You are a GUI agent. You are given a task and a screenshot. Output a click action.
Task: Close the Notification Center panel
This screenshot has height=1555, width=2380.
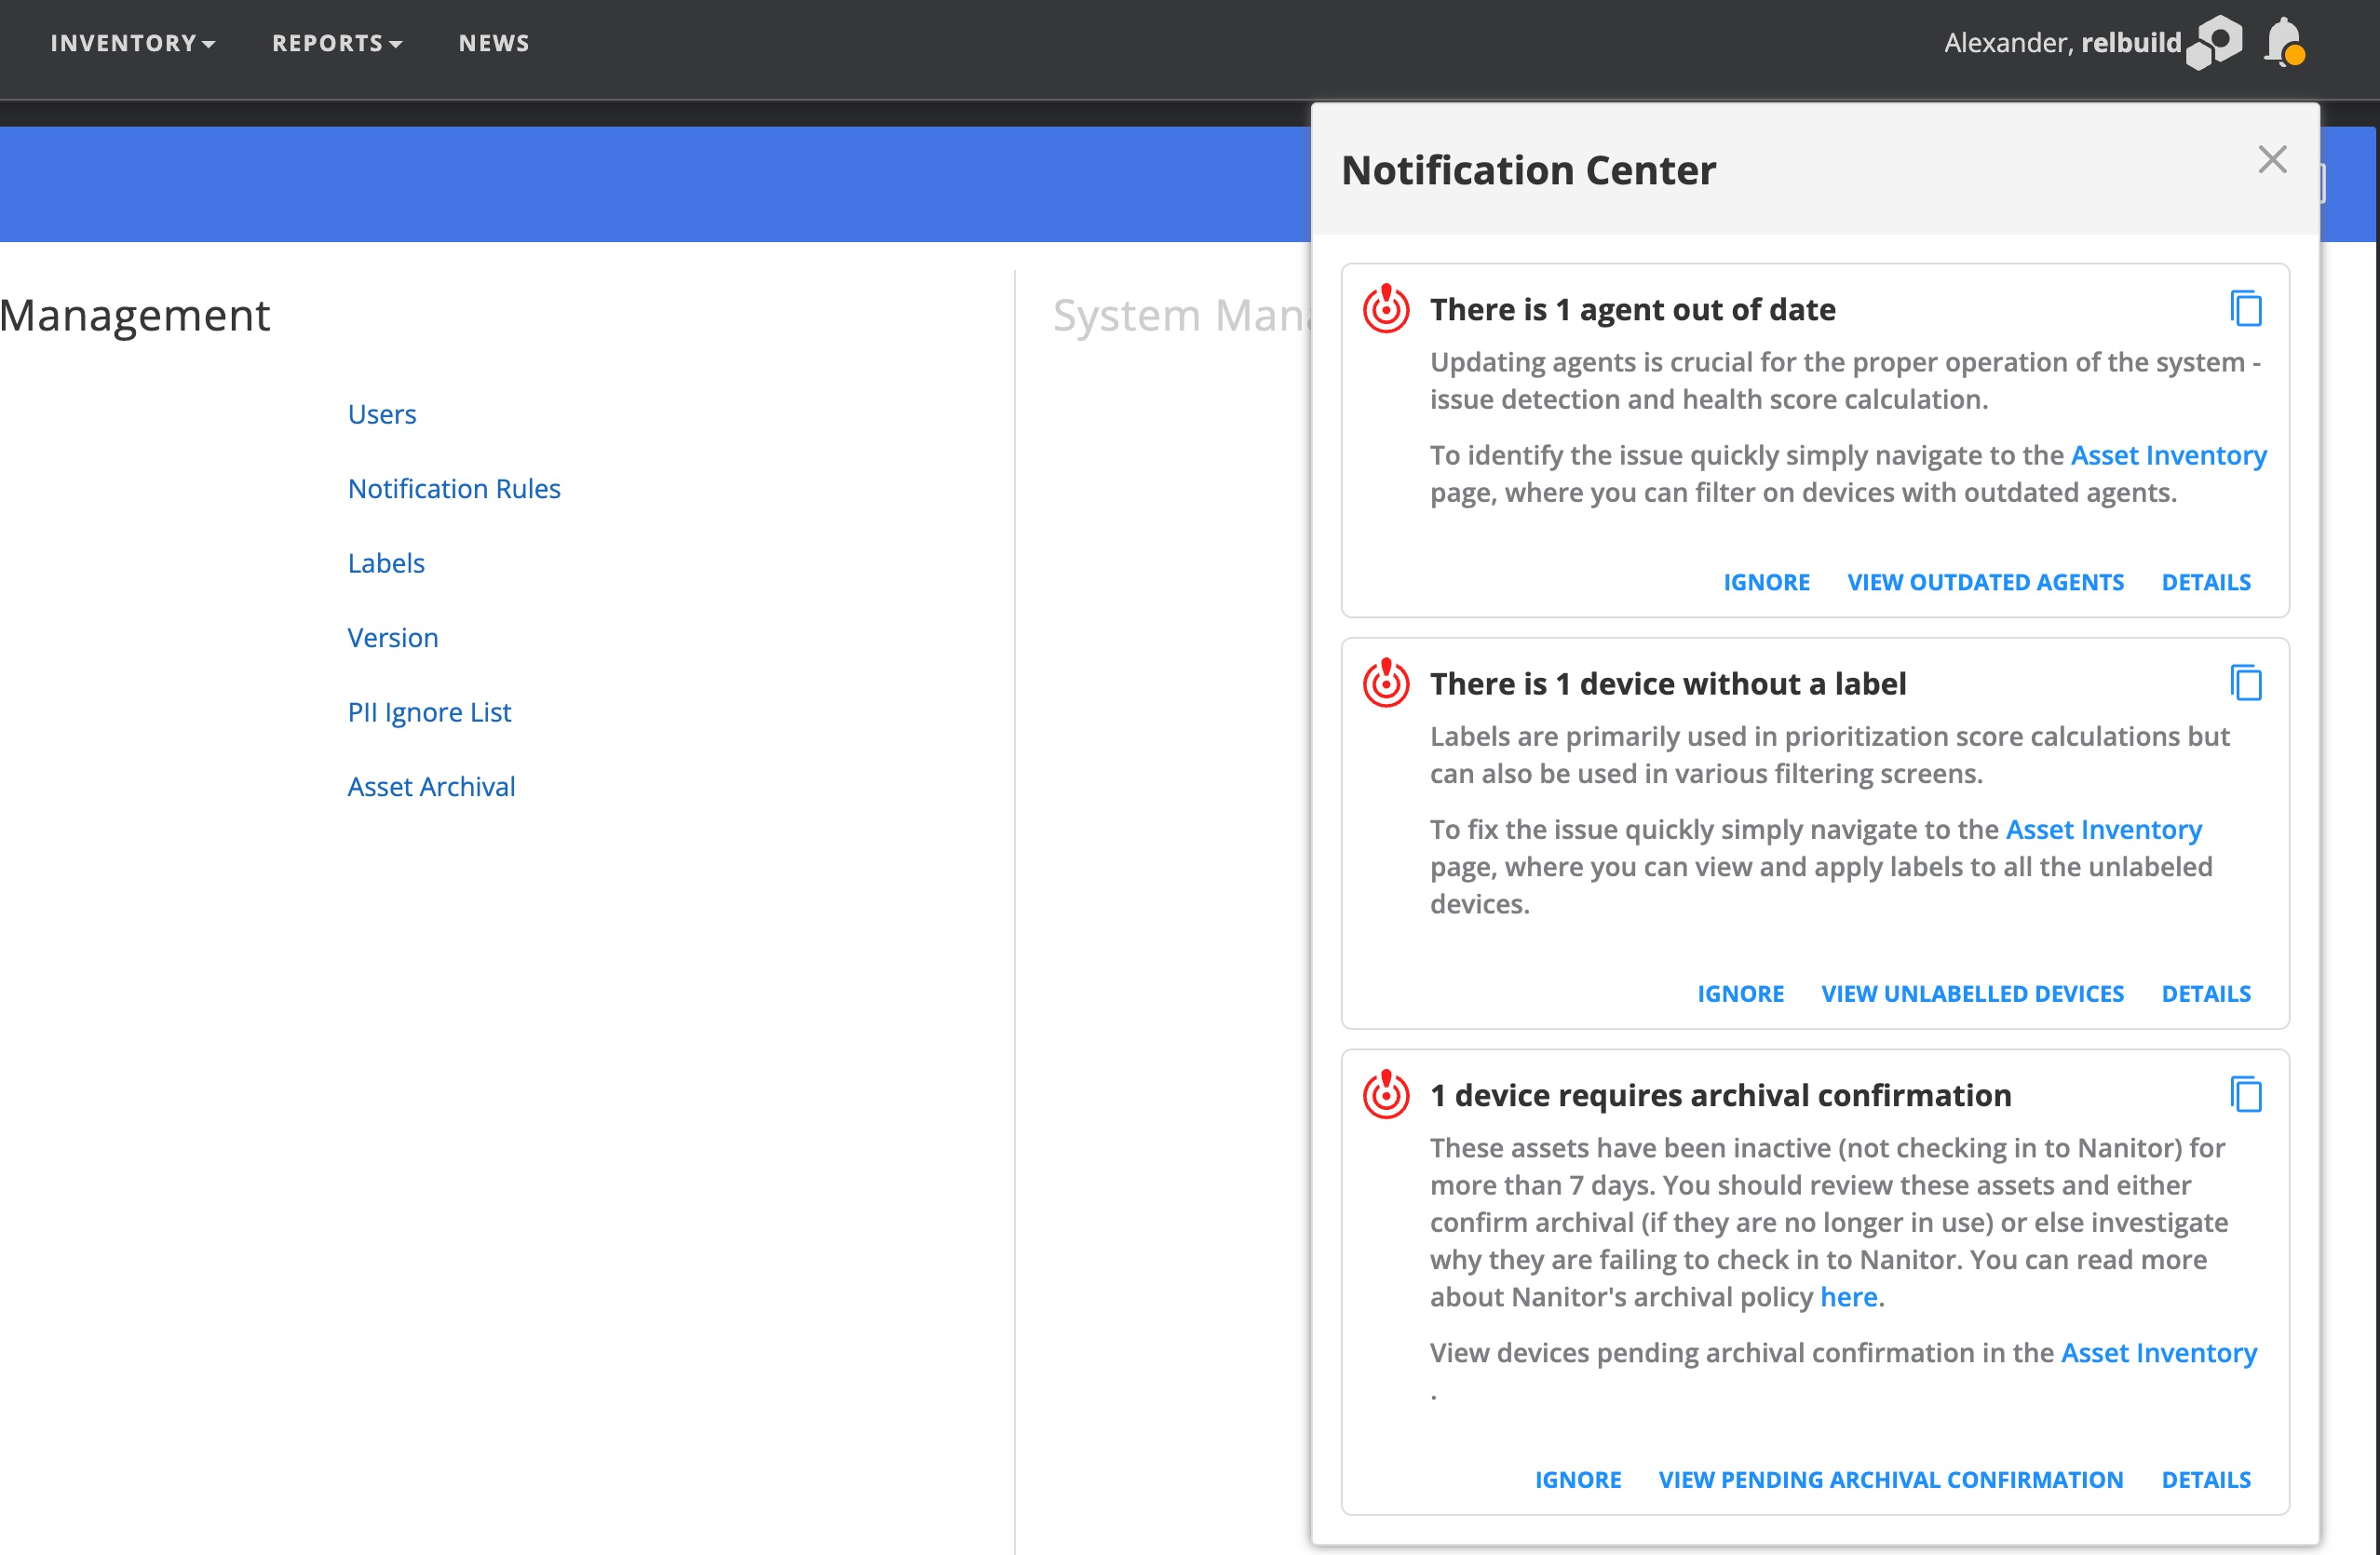(2272, 159)
